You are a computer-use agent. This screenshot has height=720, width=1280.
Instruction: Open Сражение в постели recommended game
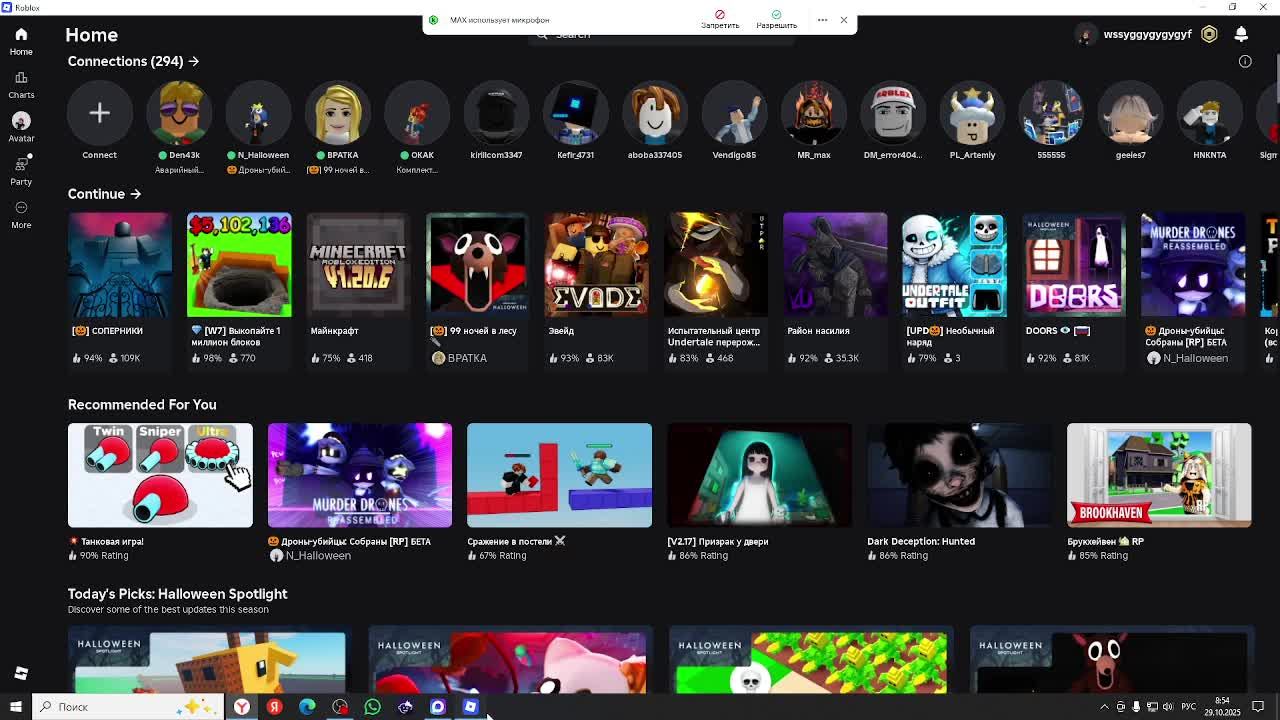click(559, 475)
